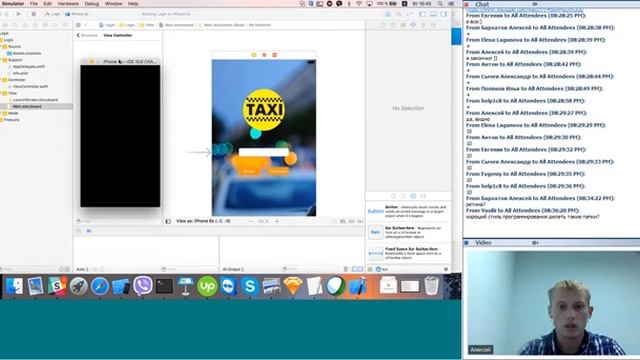Click the First Responder scene dock icon
This screenshot has width=640, height=360.
tap(264, 55)
